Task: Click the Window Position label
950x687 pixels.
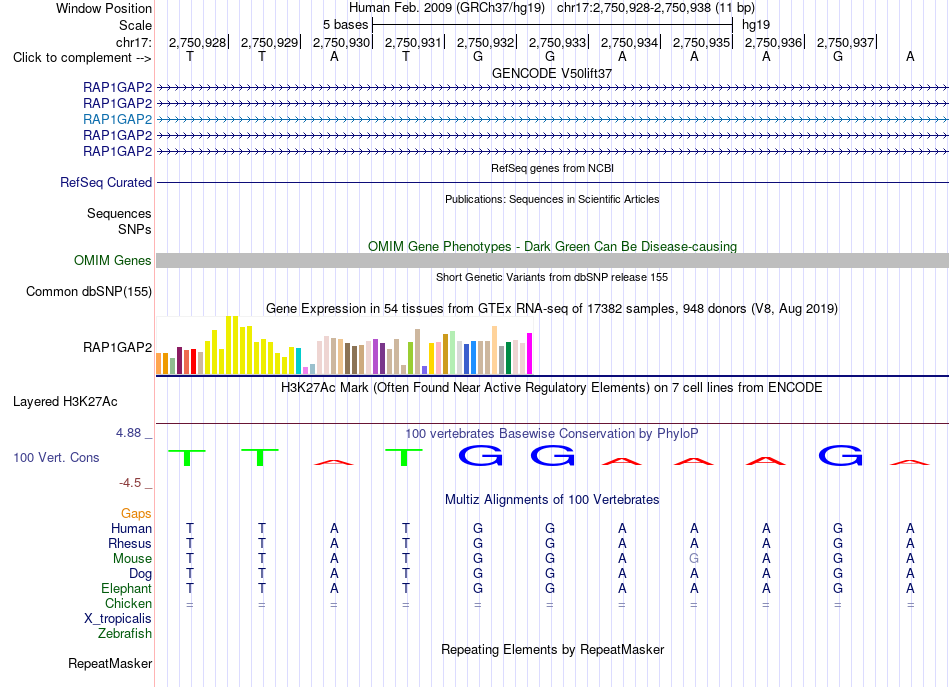Action: [104, 8]
